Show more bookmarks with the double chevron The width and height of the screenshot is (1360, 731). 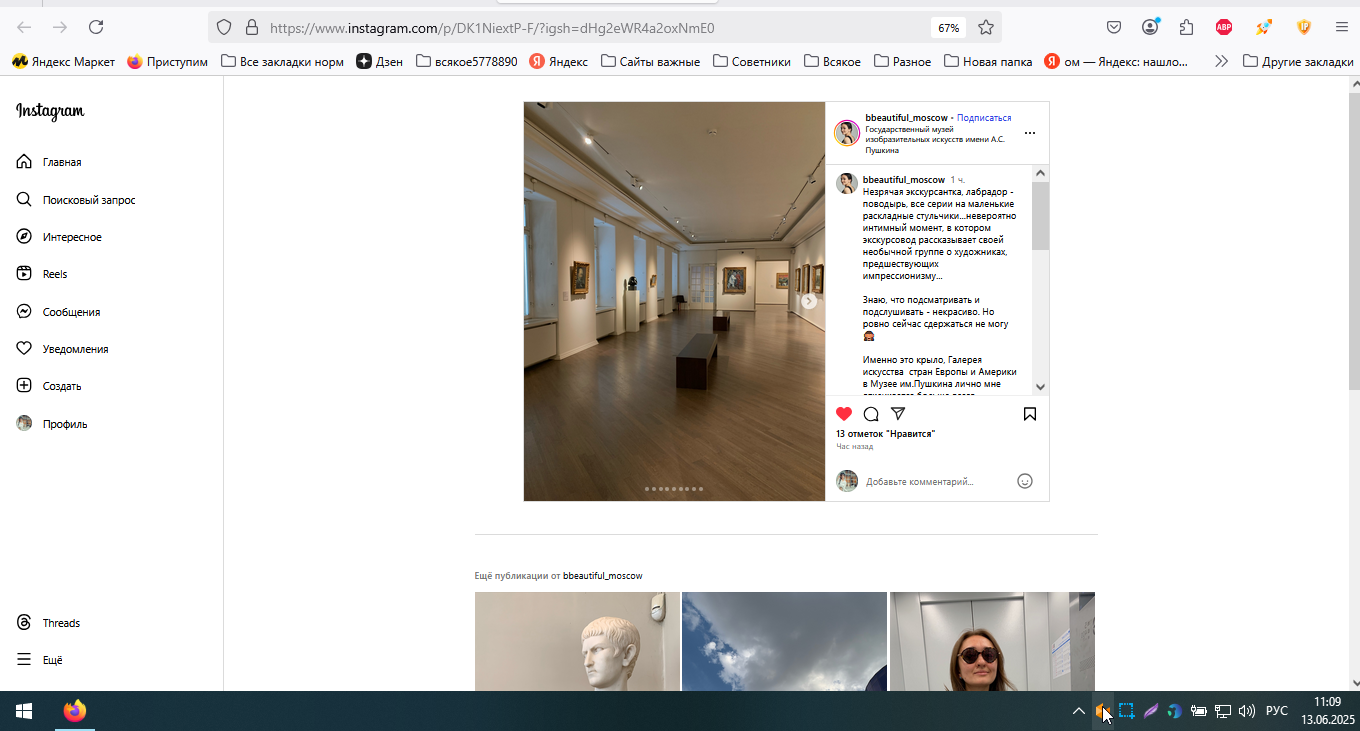pyautogui.click(x=1221, y=61)
